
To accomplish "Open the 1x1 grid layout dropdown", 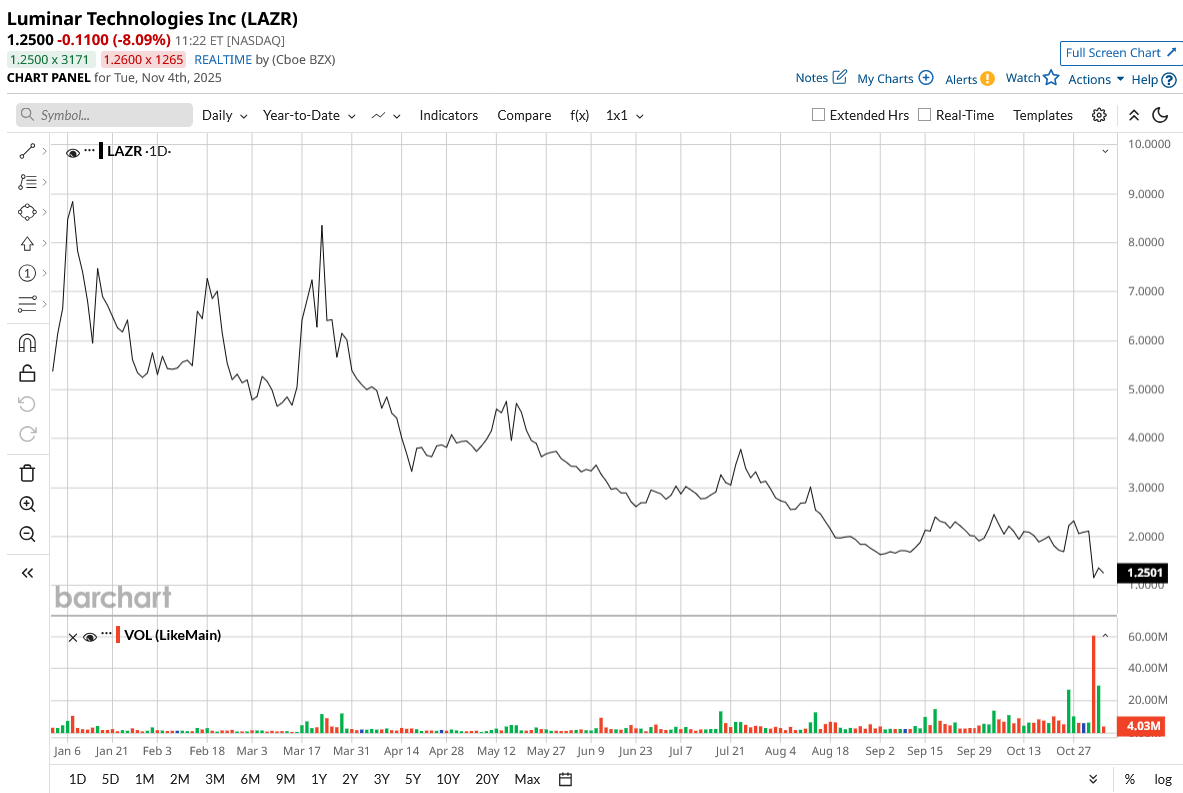I will (x=625, y=115).
